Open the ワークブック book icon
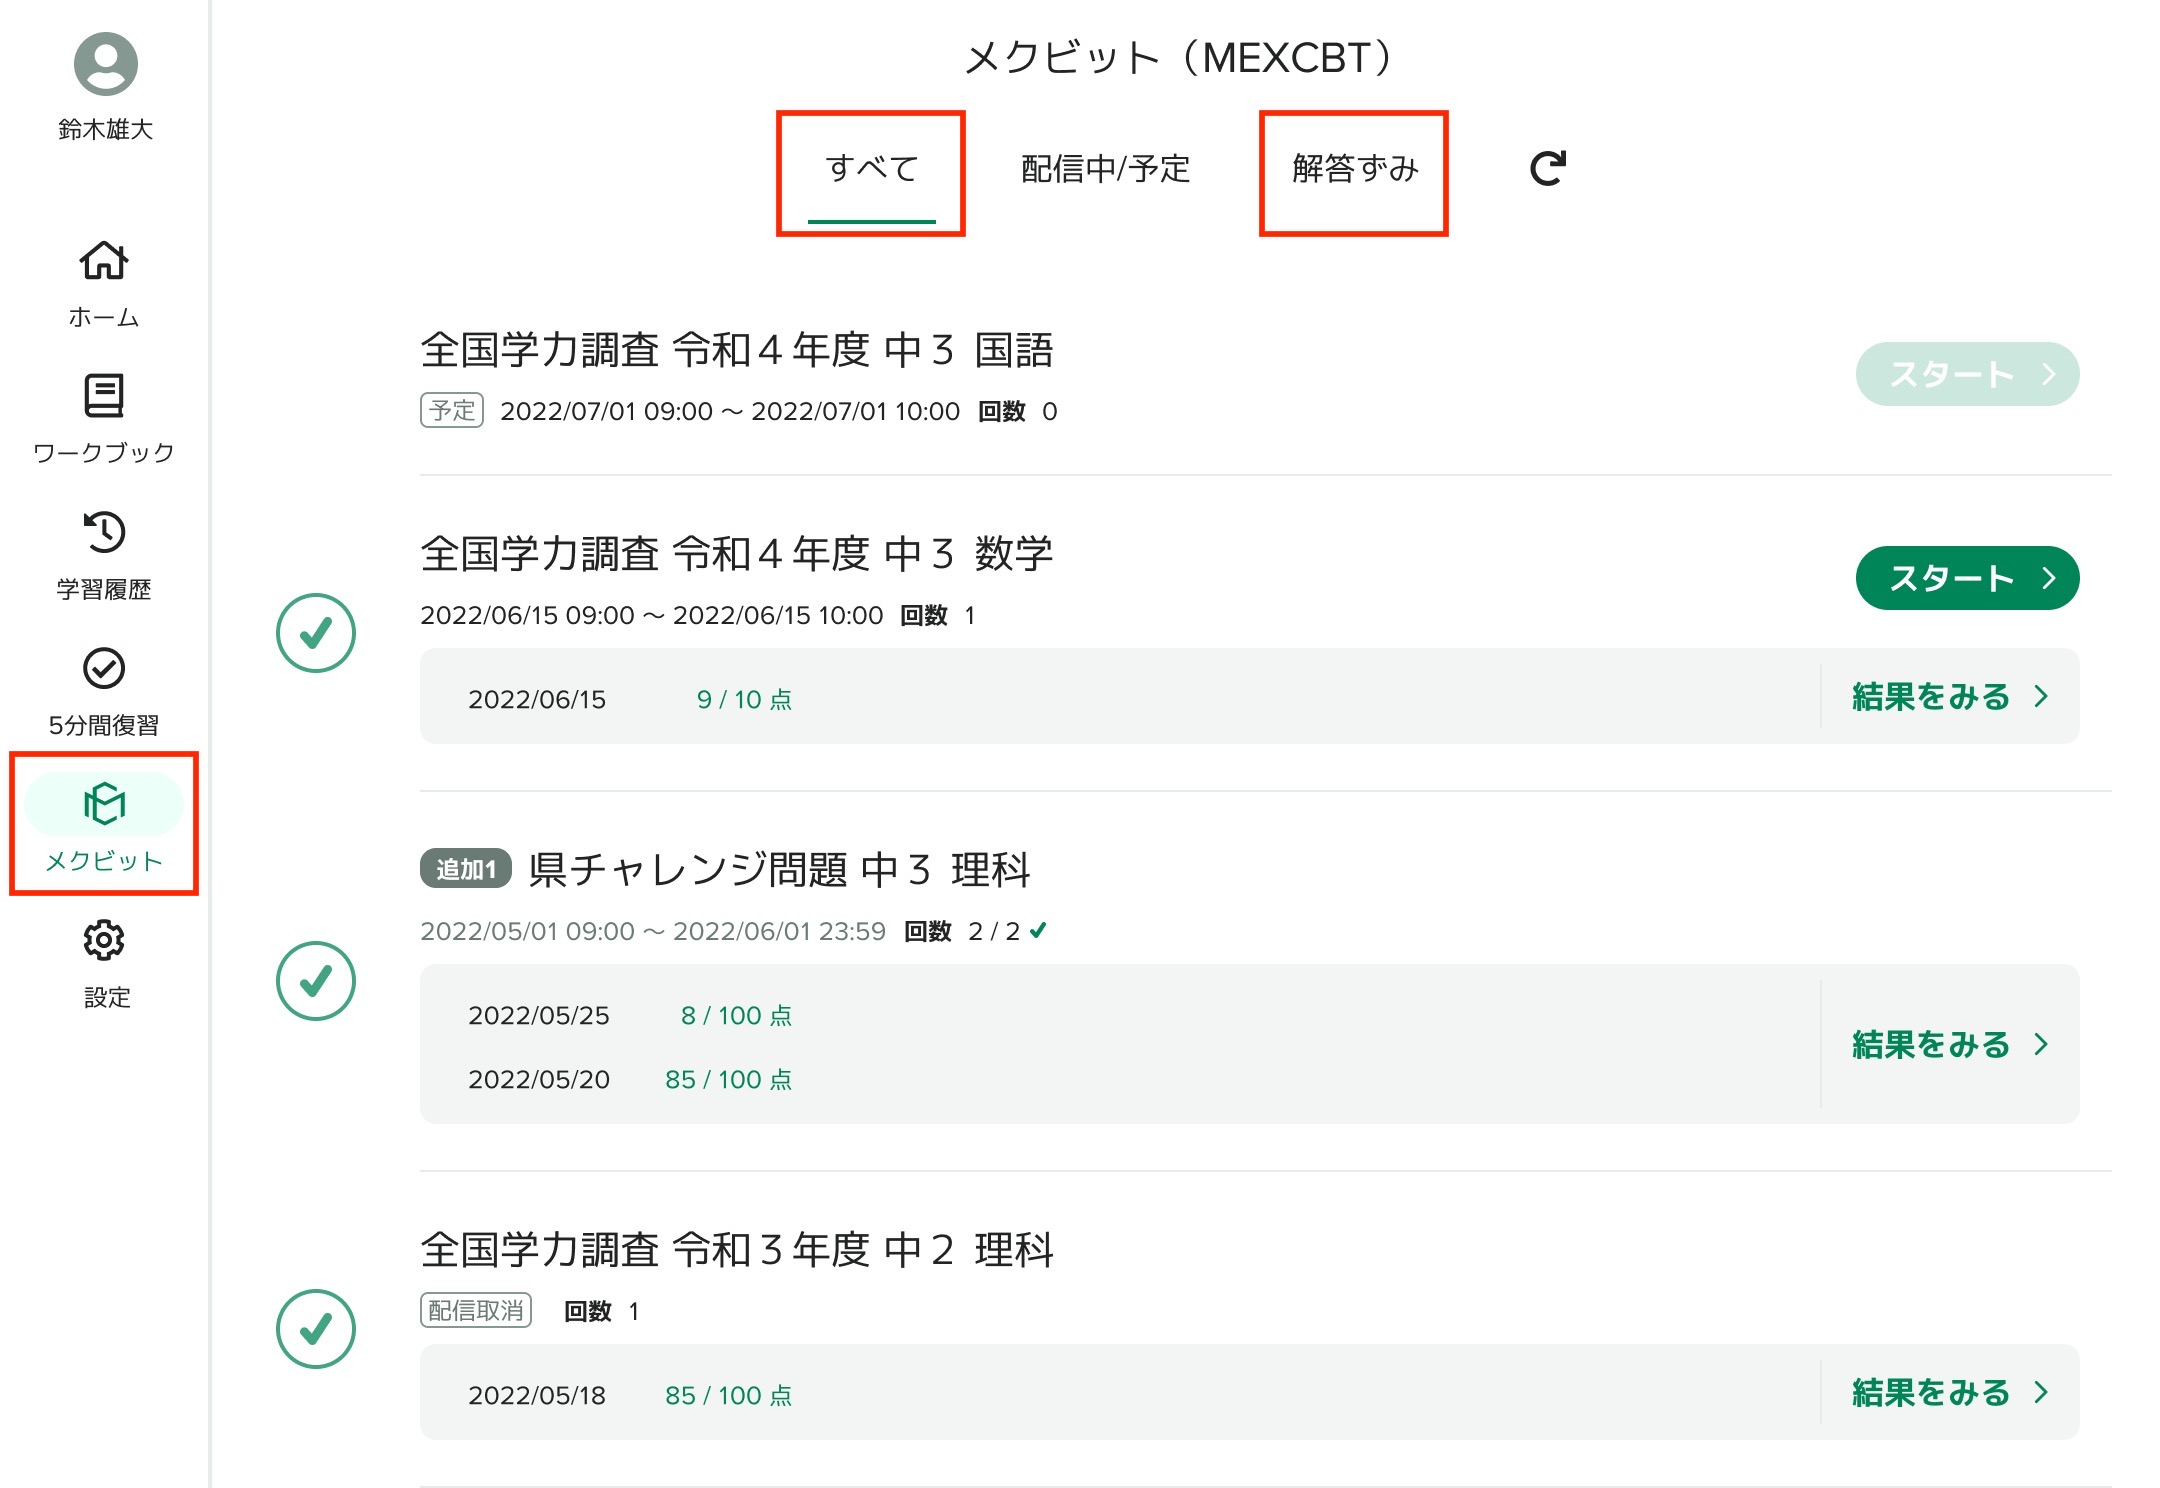Screen dimensions: 2160x1488 click(104, 397)
